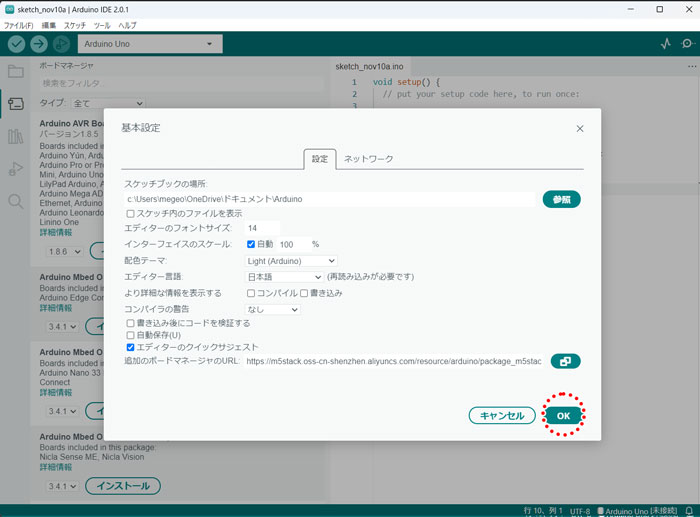700x517 pixels.
Task: Open 詳細情報 link under Nano 33 Connect
Action: tap(56, 392)
